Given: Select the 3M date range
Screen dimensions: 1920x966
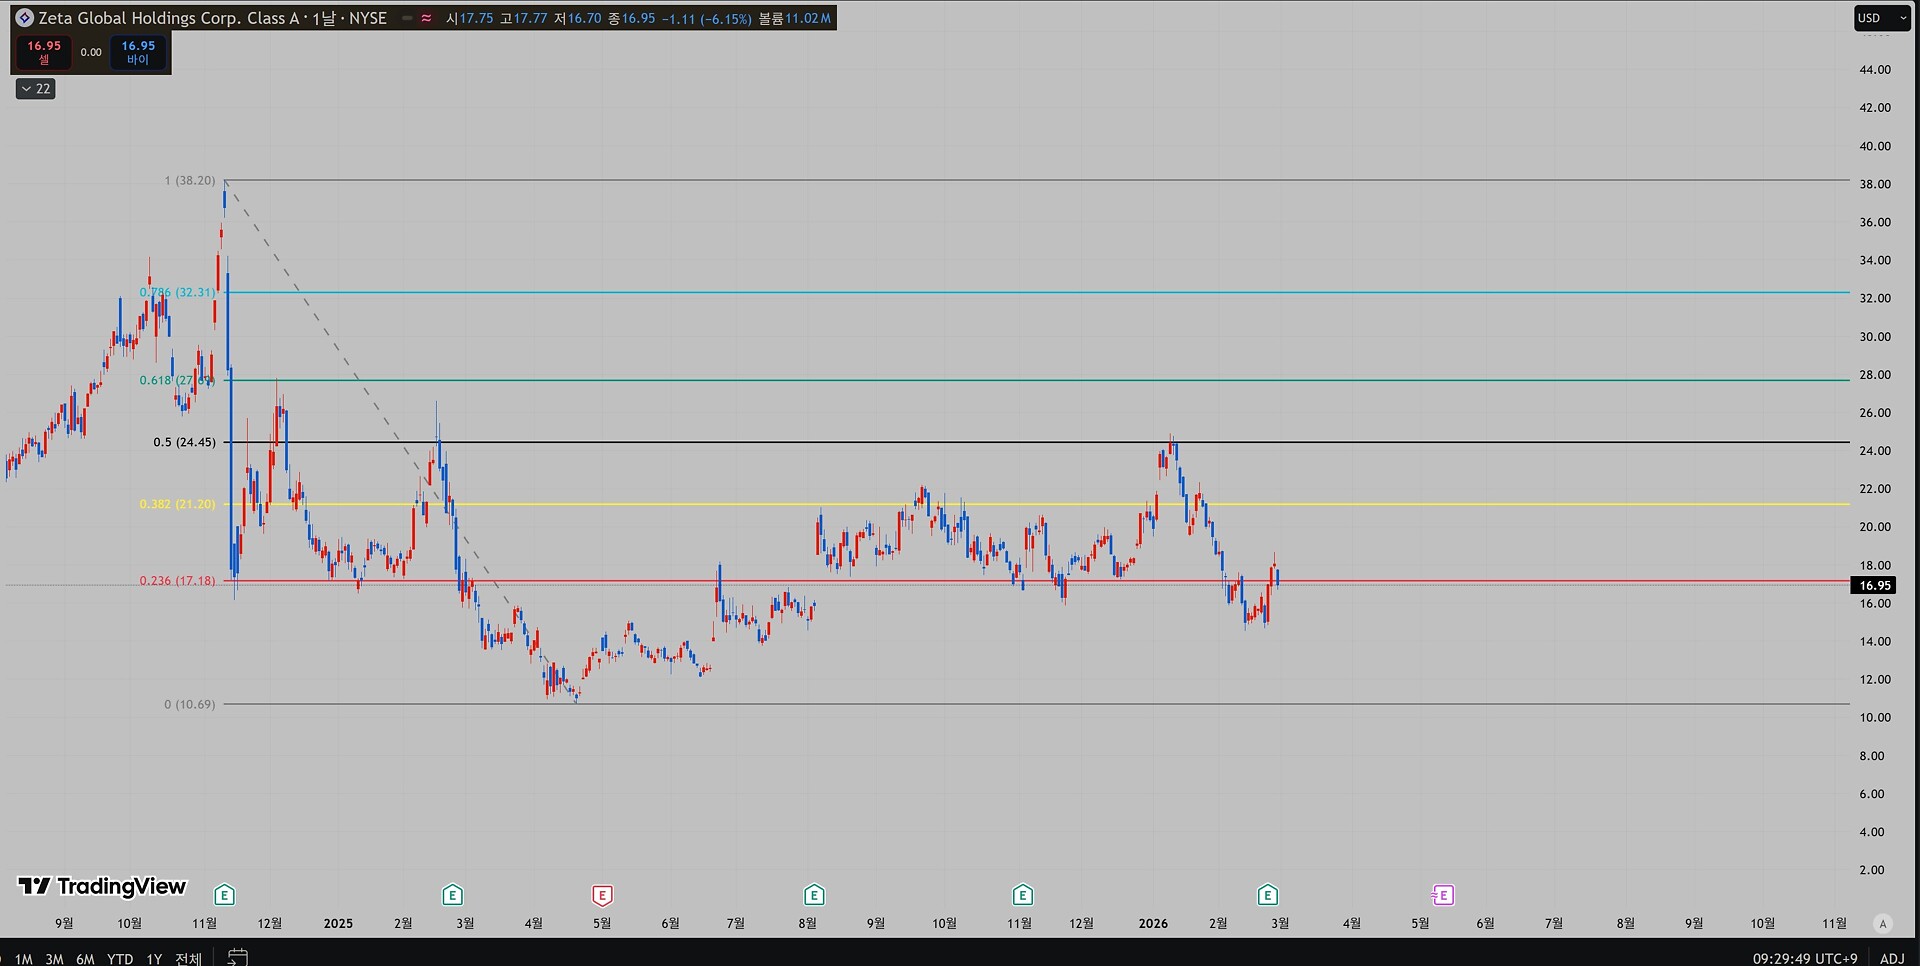Looking at the screenshot, I should point(54,959).
